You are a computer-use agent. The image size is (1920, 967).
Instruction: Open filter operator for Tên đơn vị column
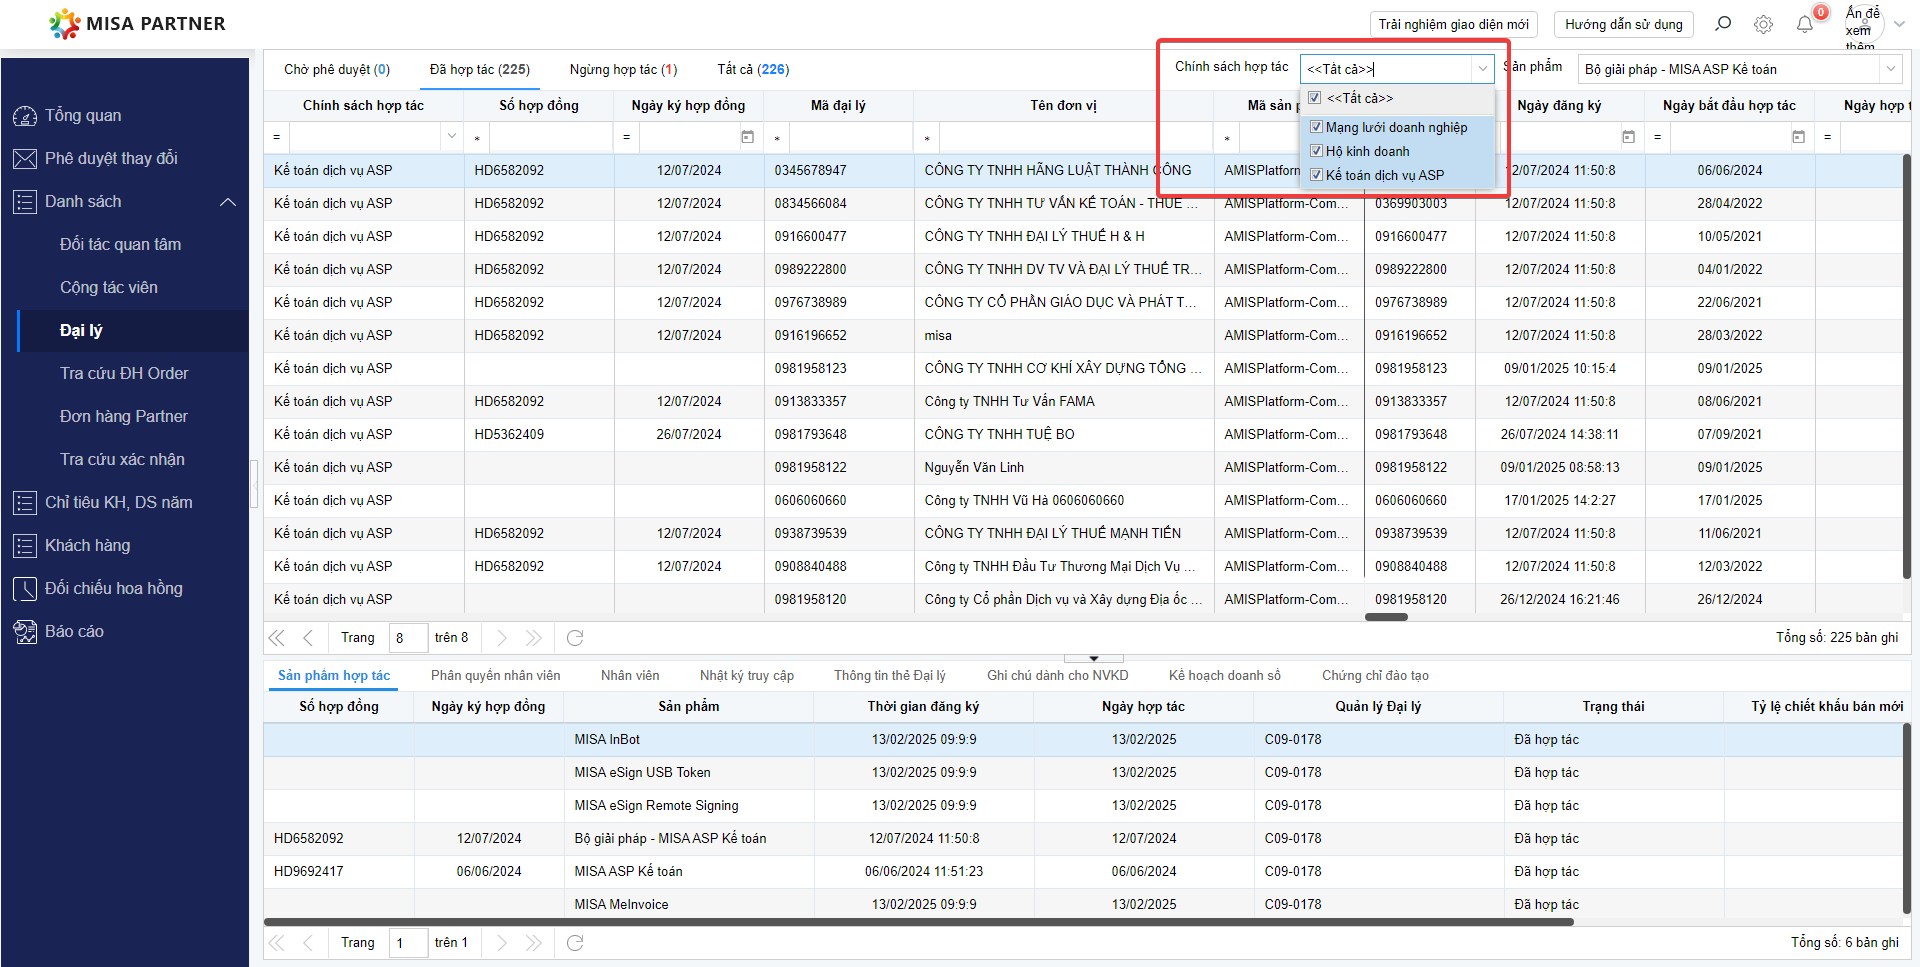[x=927, y=138]
